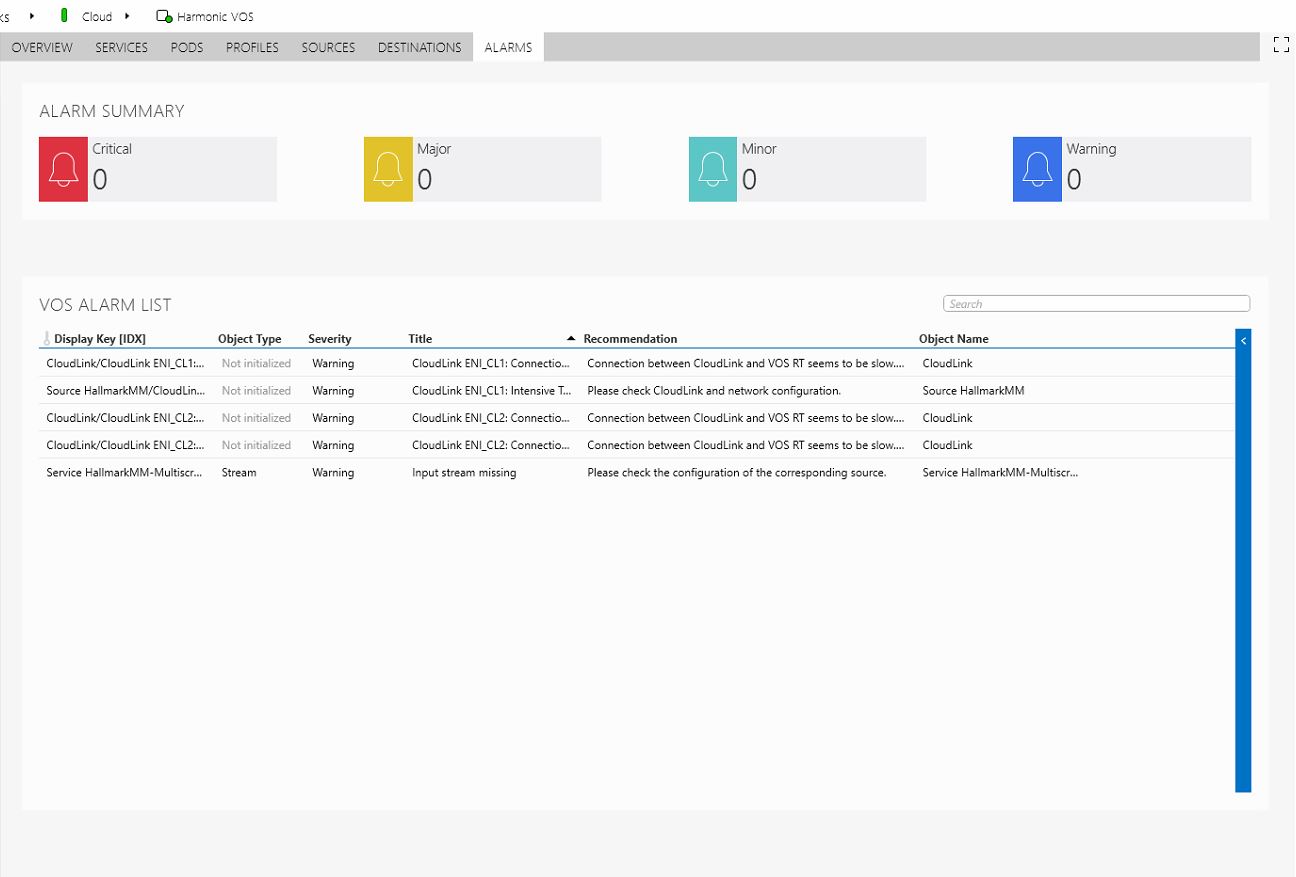Switch to the OVERVIEW tab
The image size is (1296, 877).
tap(42, 47)
